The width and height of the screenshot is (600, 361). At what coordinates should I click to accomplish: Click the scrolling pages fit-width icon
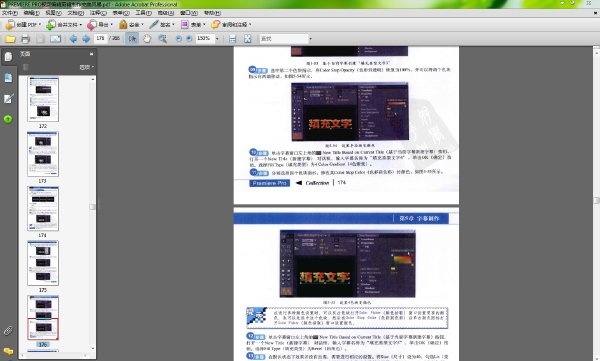pyautogui.click(x=232, y=39)
